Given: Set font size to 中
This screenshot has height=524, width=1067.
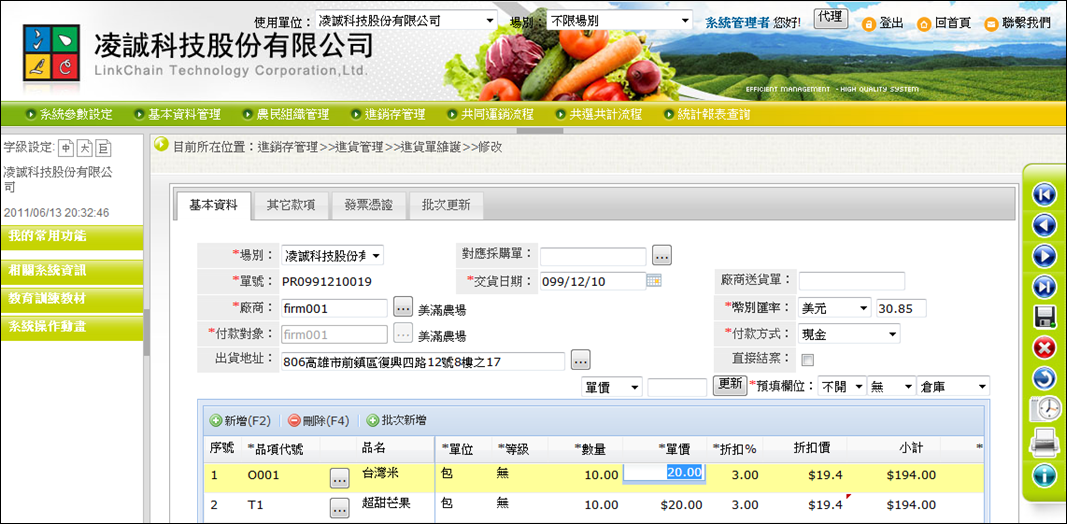Looking at the screenshot, I should point(66,148).
